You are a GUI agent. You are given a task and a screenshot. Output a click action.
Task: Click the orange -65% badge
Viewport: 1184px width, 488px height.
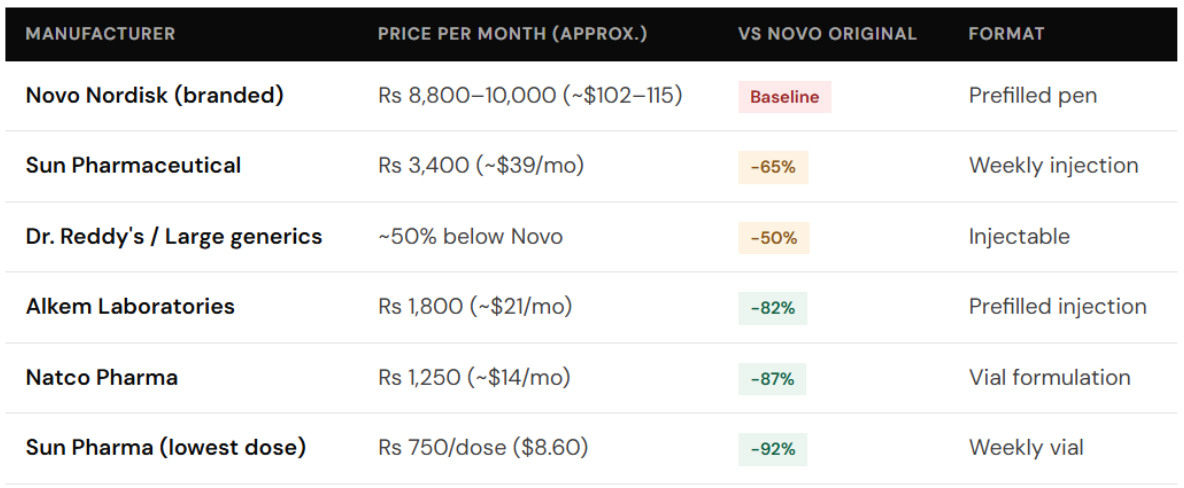(773, 167)
